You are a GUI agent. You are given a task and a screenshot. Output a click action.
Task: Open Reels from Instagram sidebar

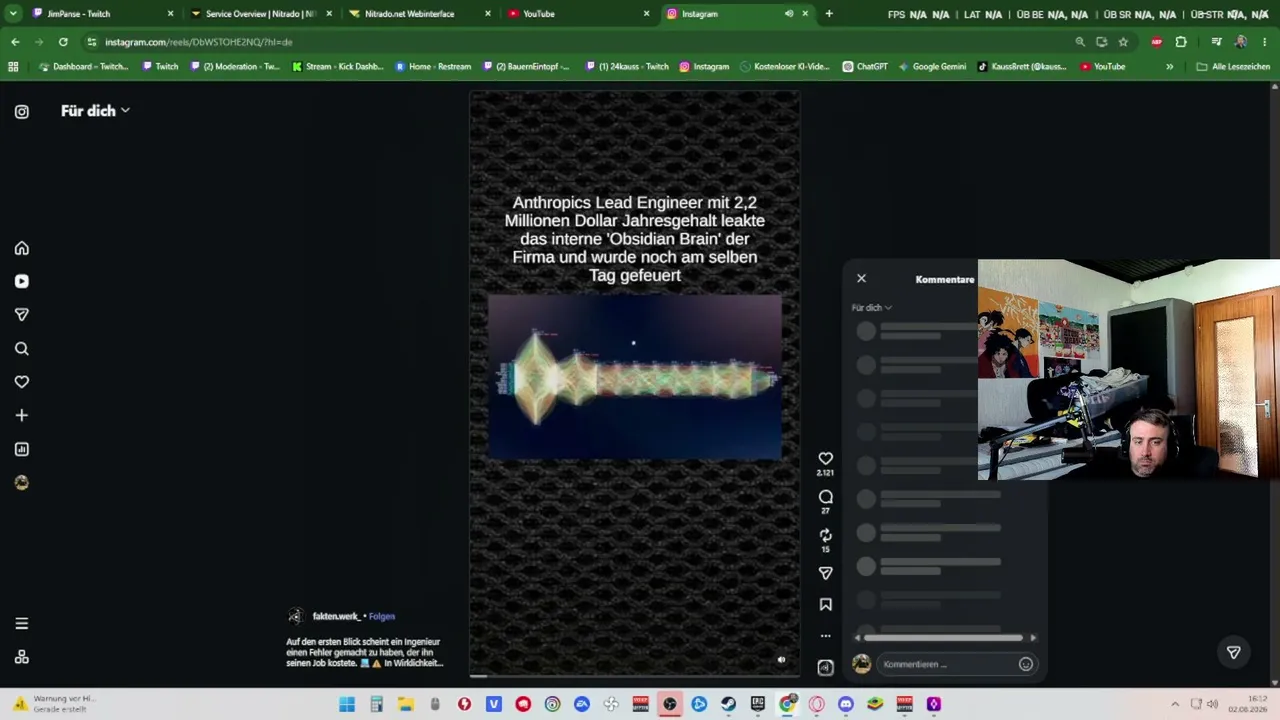[x=22, y=281]
